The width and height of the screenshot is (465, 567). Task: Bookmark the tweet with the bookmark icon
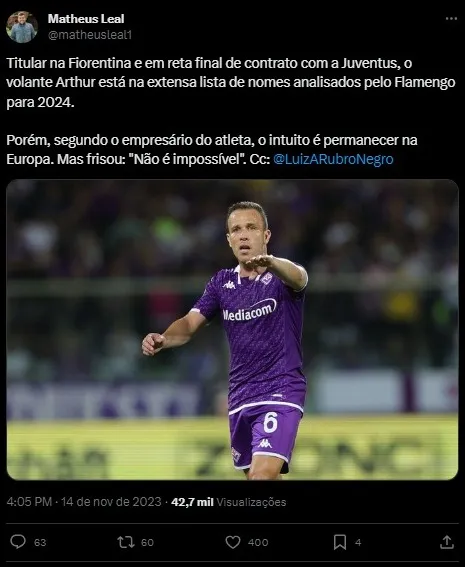pos(340,542)
